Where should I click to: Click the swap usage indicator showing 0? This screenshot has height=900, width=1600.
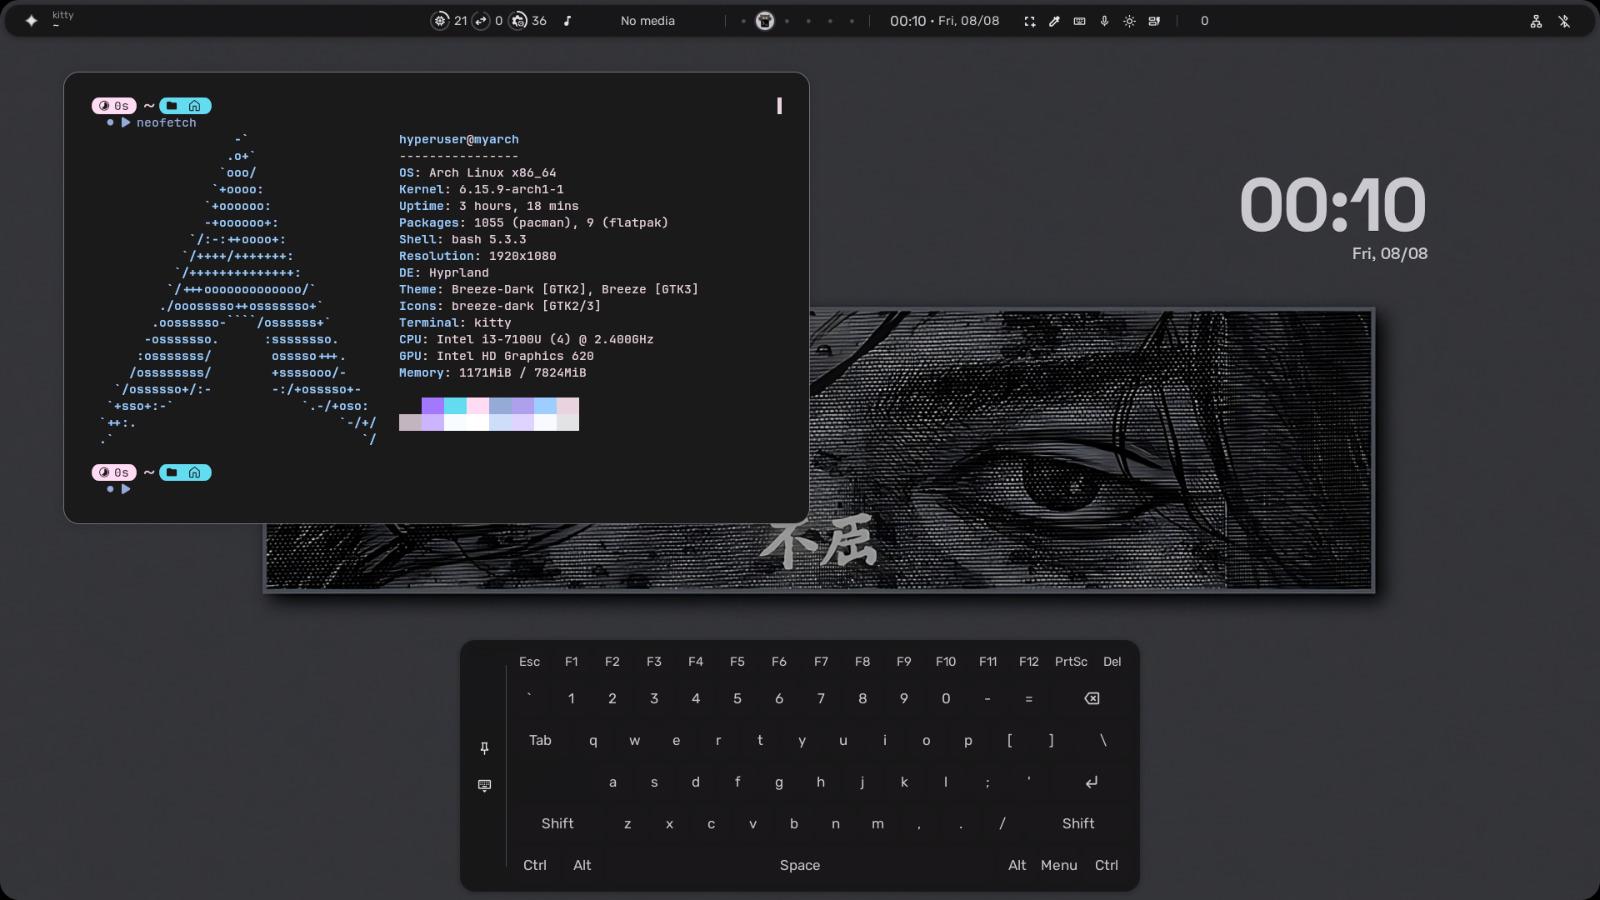click(488, 20)
